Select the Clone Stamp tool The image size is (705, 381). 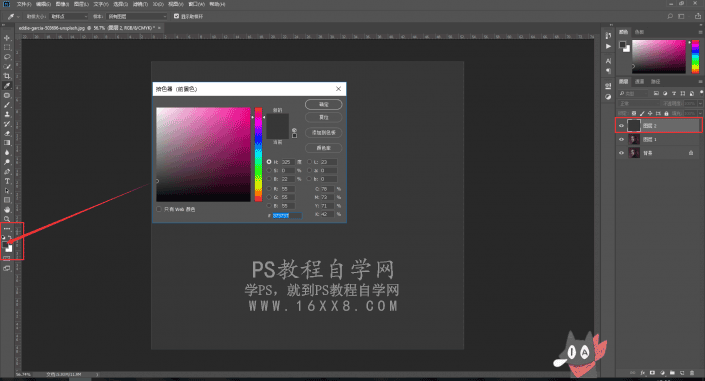tap(7, 114)
